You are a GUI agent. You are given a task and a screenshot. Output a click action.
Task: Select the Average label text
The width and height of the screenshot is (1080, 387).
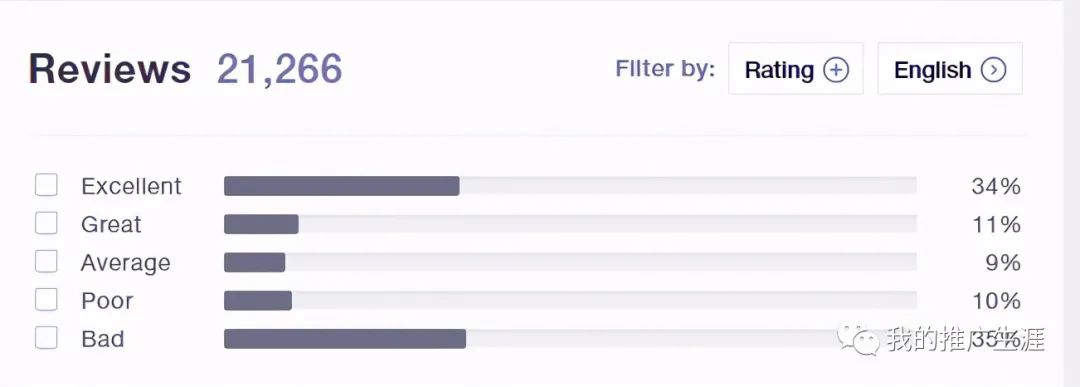[125, 263]
